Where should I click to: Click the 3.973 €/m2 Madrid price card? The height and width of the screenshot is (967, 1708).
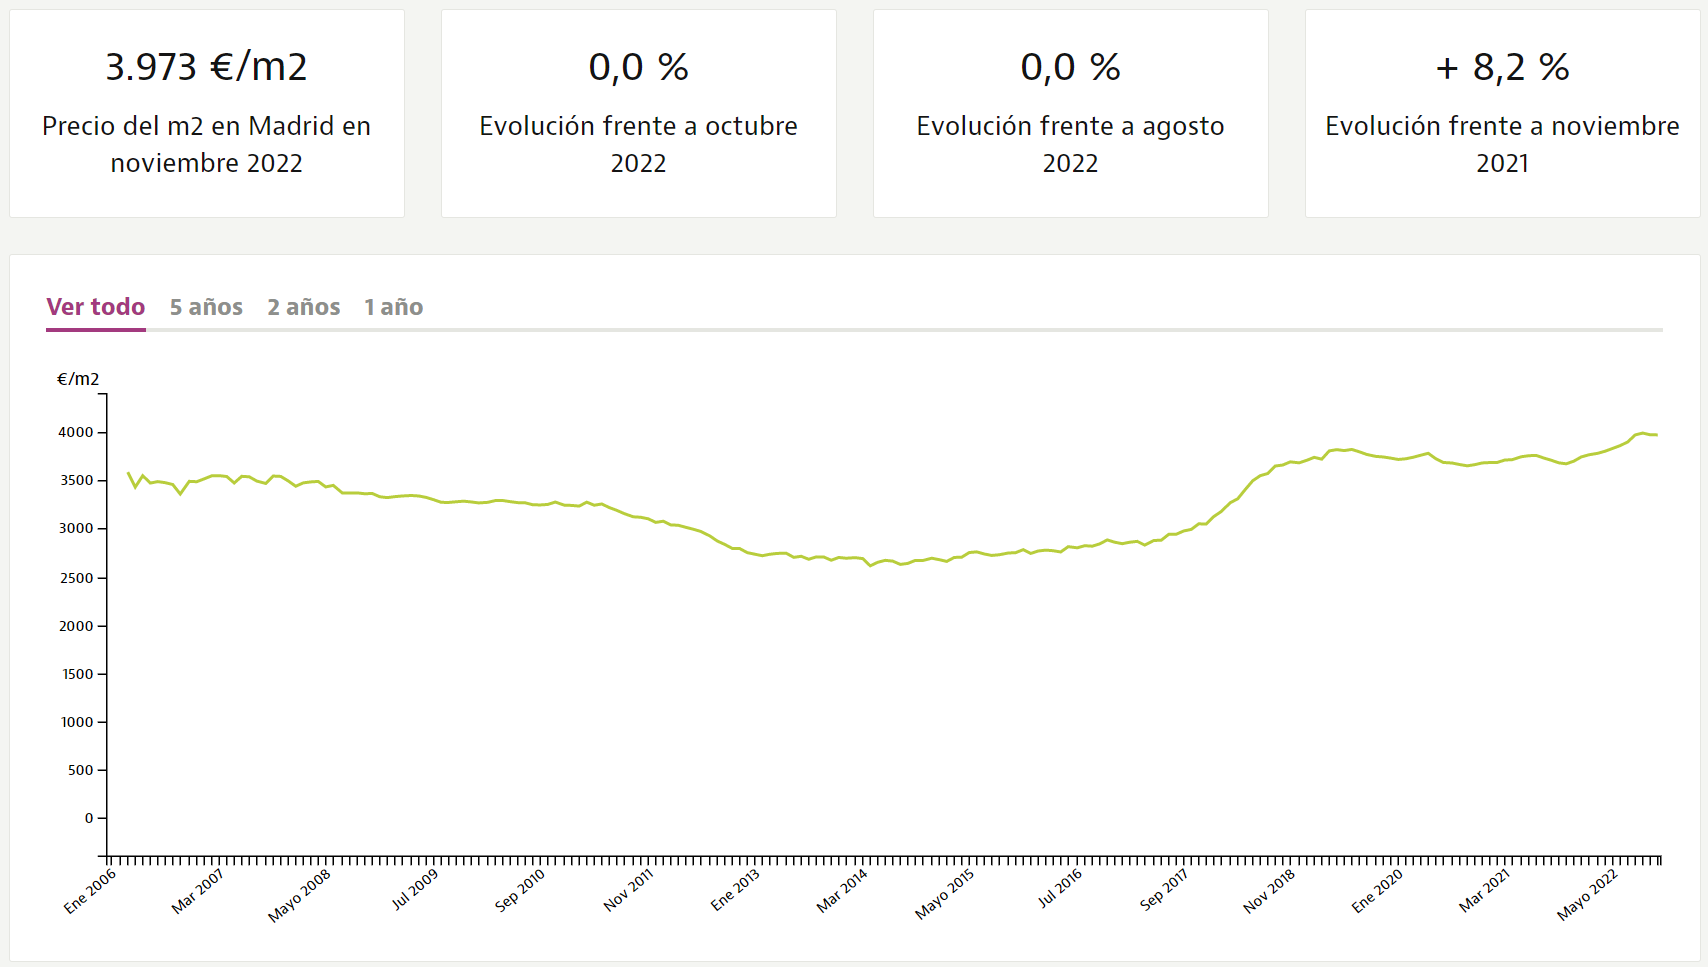point(207,114)
